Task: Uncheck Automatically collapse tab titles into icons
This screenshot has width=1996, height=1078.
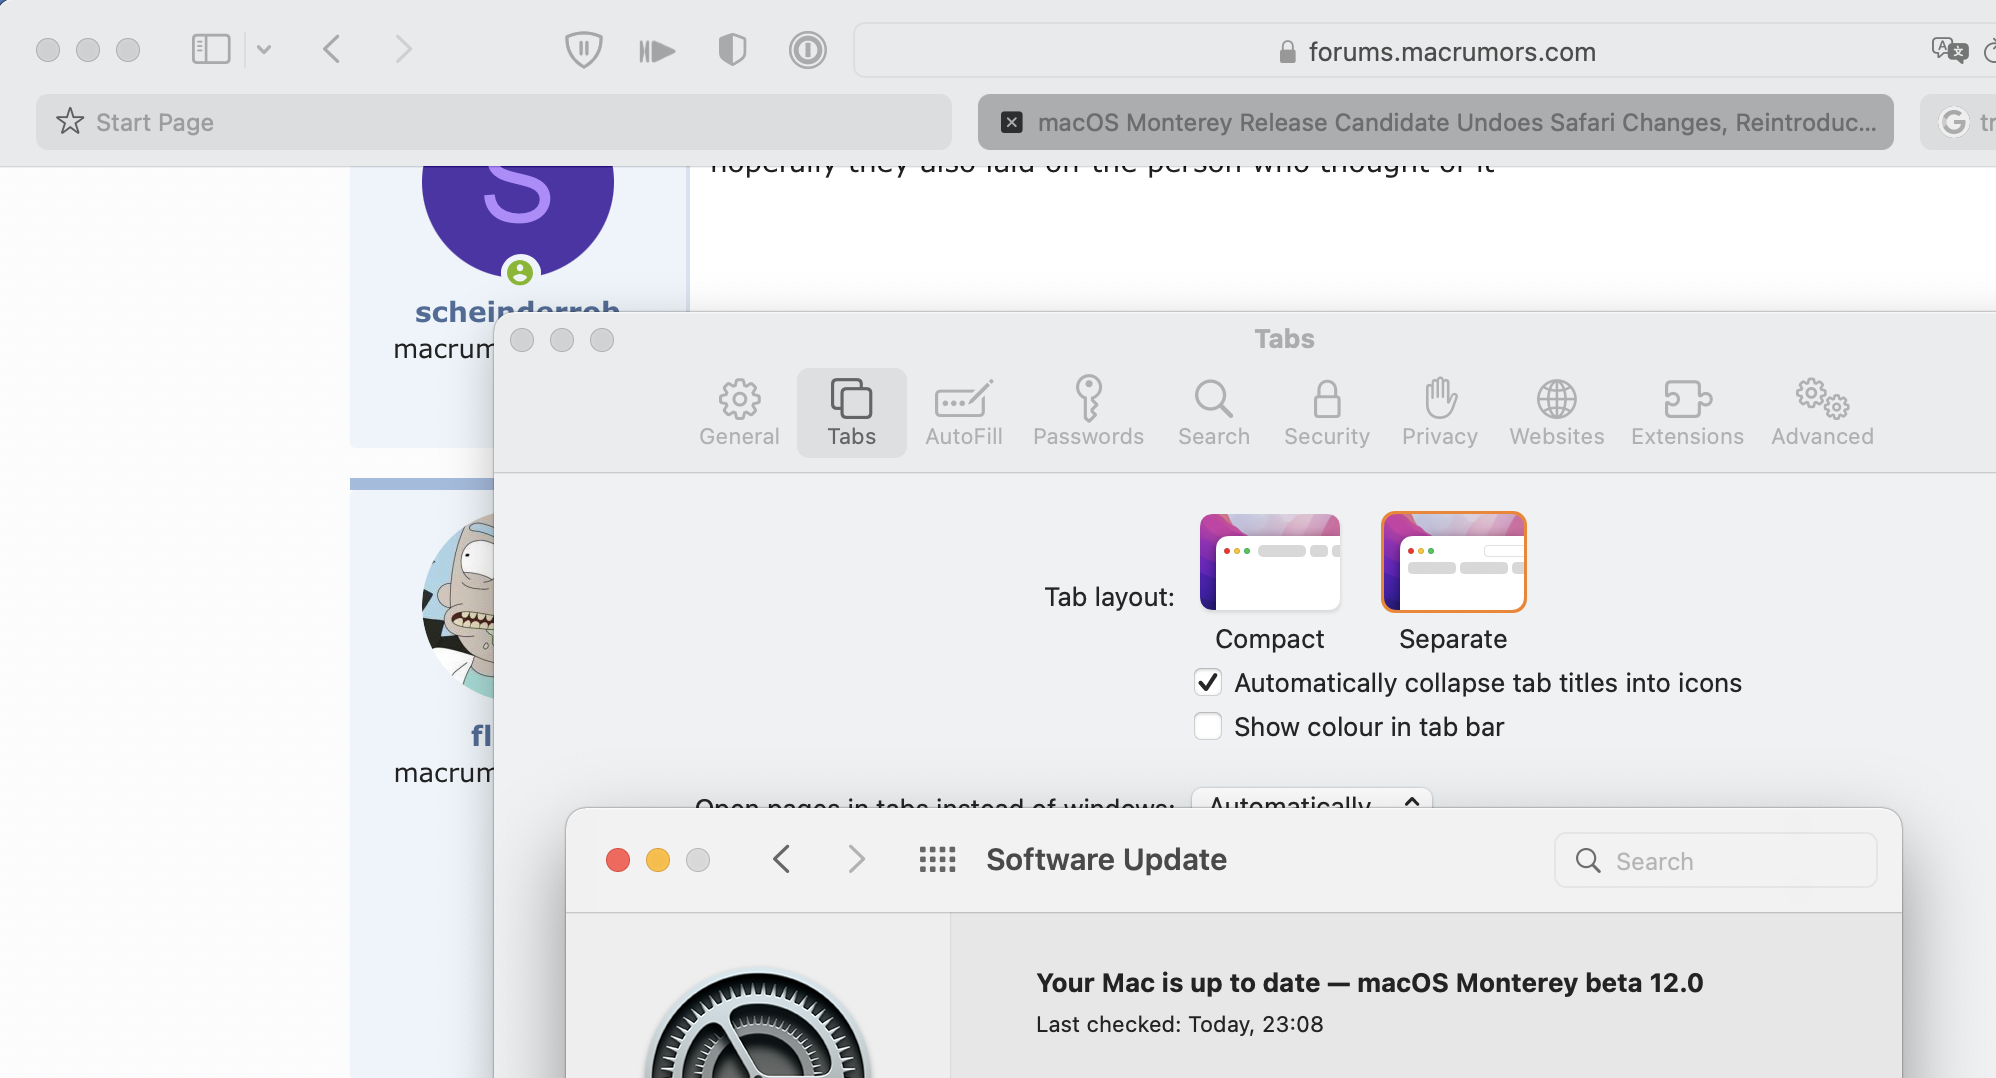Action: [x=1208, y=682]
